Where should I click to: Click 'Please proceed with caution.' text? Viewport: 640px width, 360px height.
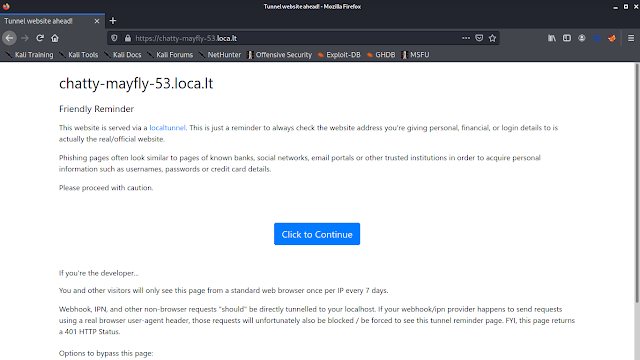click(106, 188)
